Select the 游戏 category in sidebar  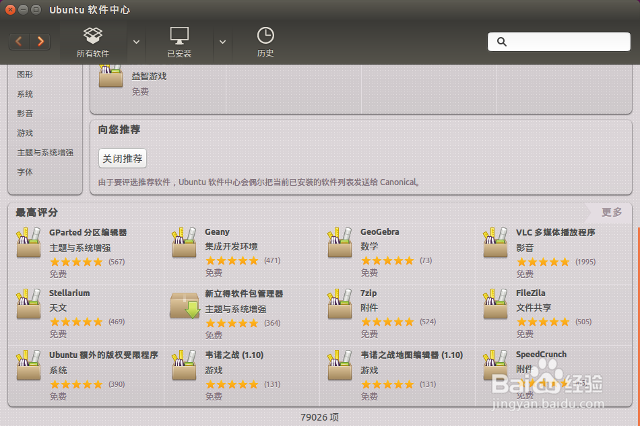pyautogui.click(x=24, y=133)
